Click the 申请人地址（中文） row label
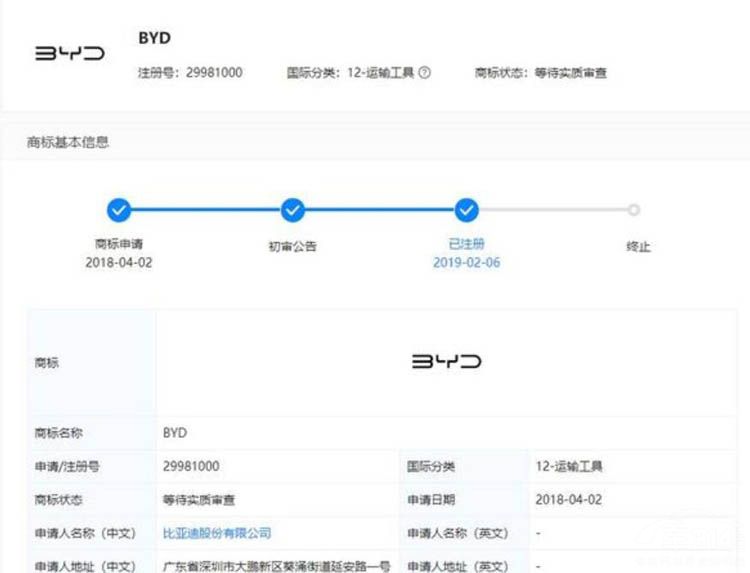This screenshot has width=750, height=573. click(85, 566)
